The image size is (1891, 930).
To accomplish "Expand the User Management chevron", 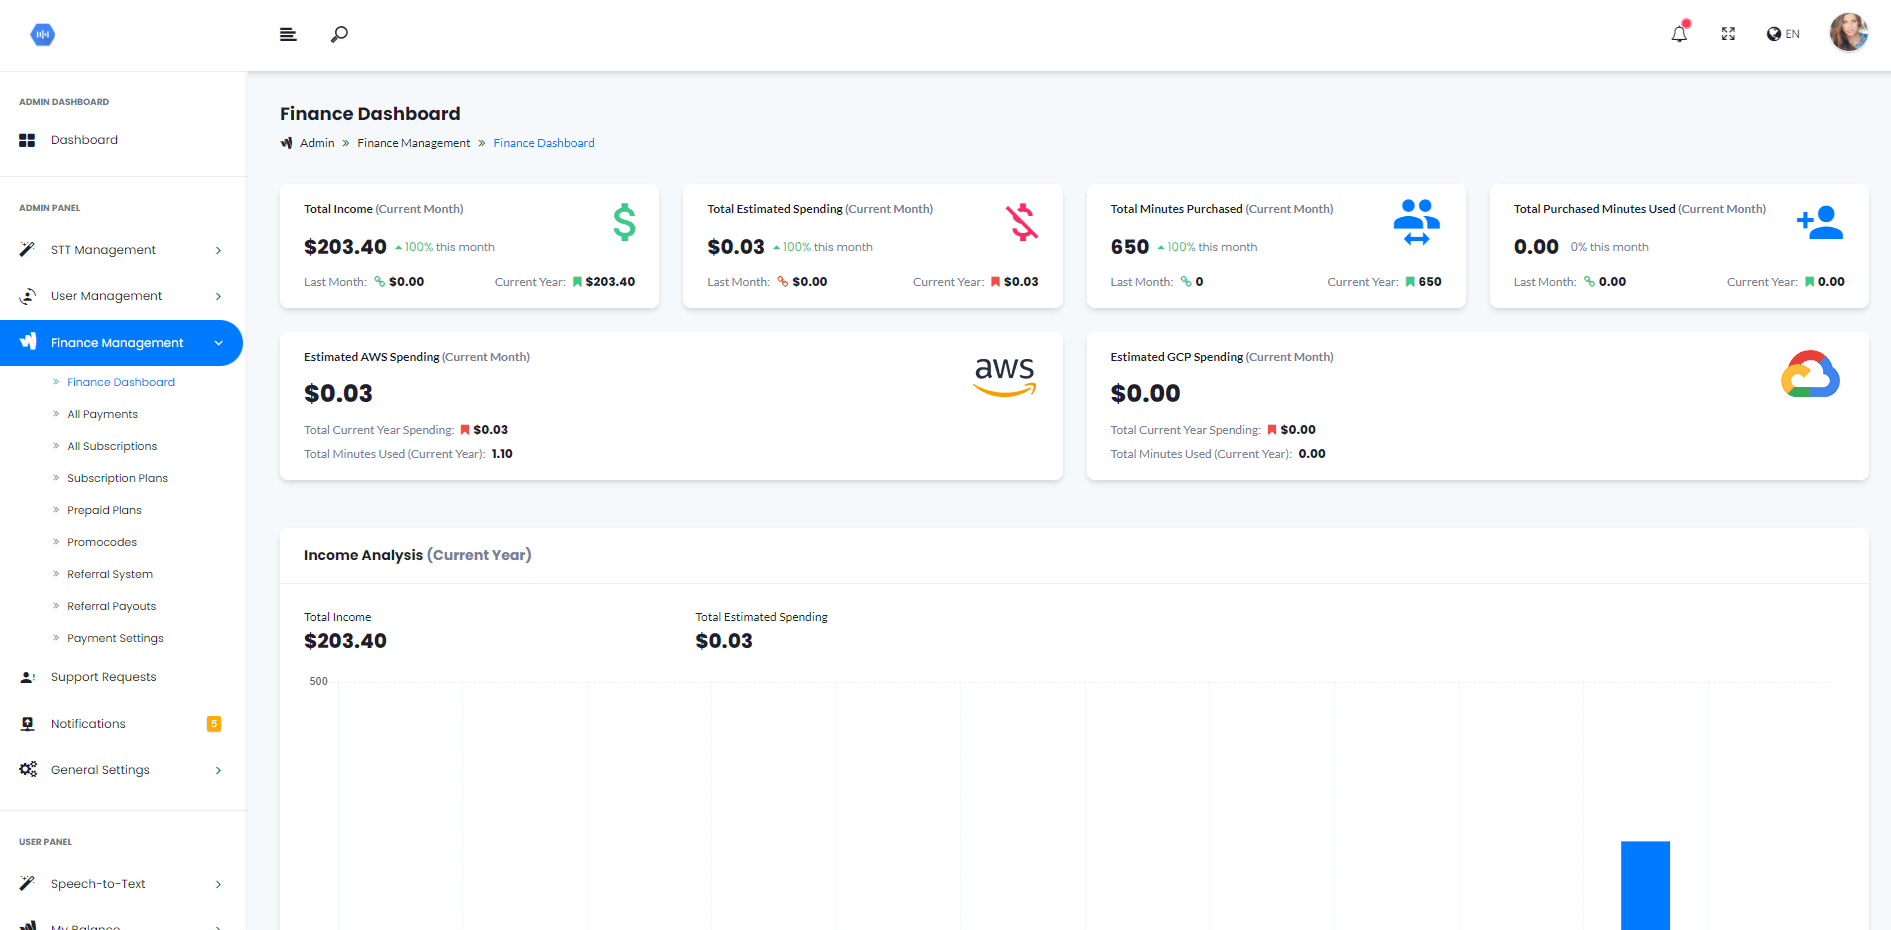I will [218, 296].
